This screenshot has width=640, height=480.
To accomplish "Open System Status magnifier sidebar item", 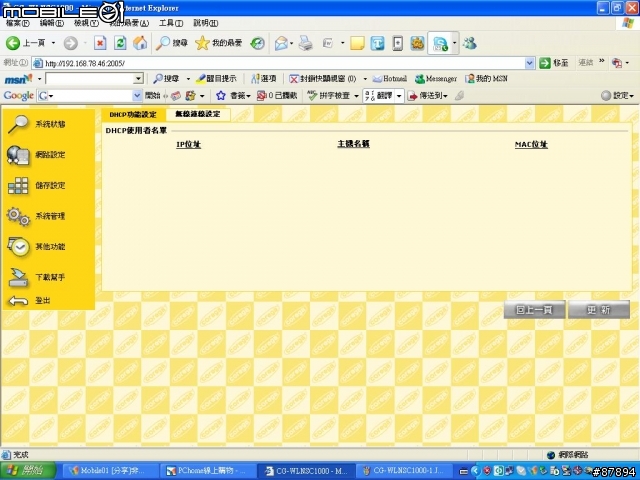I will 37,124.
